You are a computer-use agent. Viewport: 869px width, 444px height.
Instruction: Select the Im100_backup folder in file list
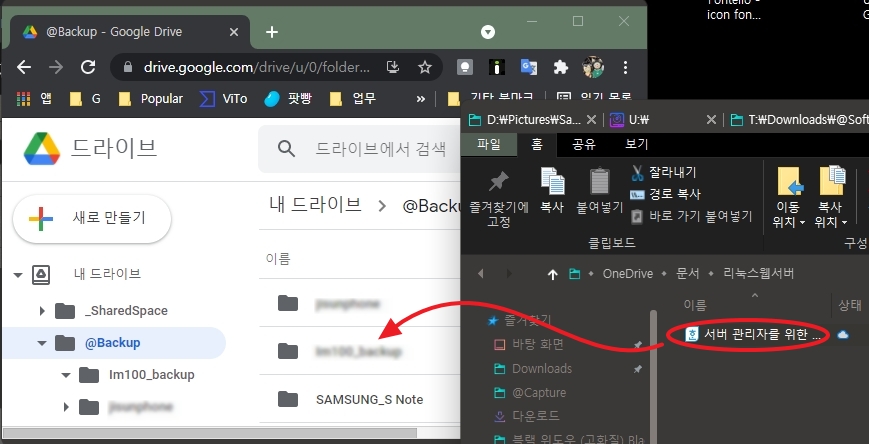click(x=359, y=351)
